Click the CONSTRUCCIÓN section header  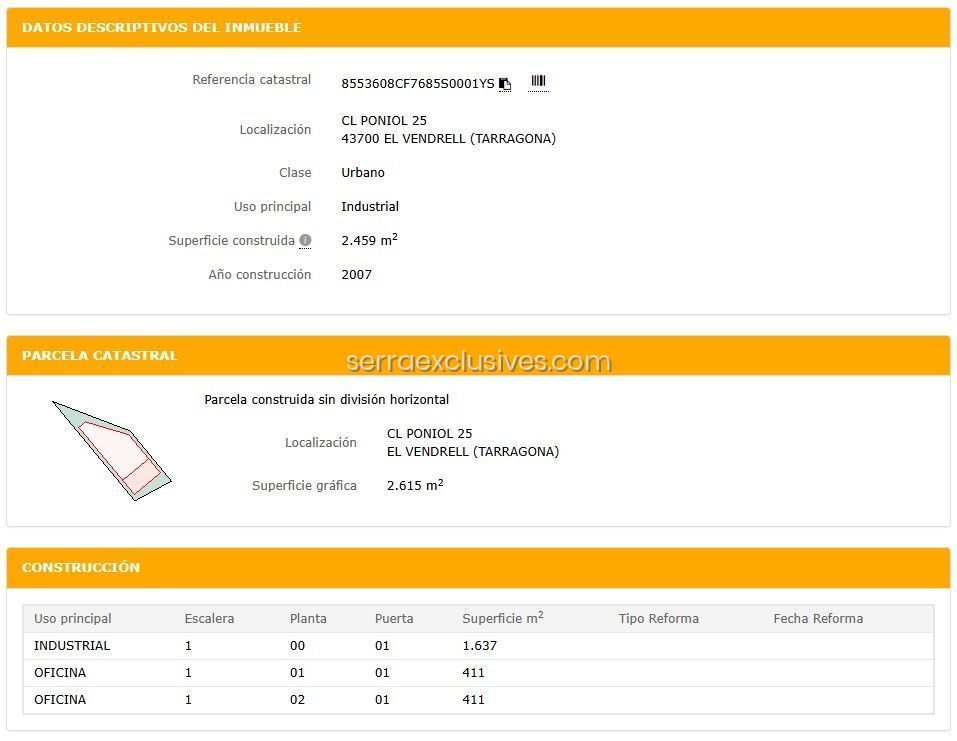click(x=81, y=567)
